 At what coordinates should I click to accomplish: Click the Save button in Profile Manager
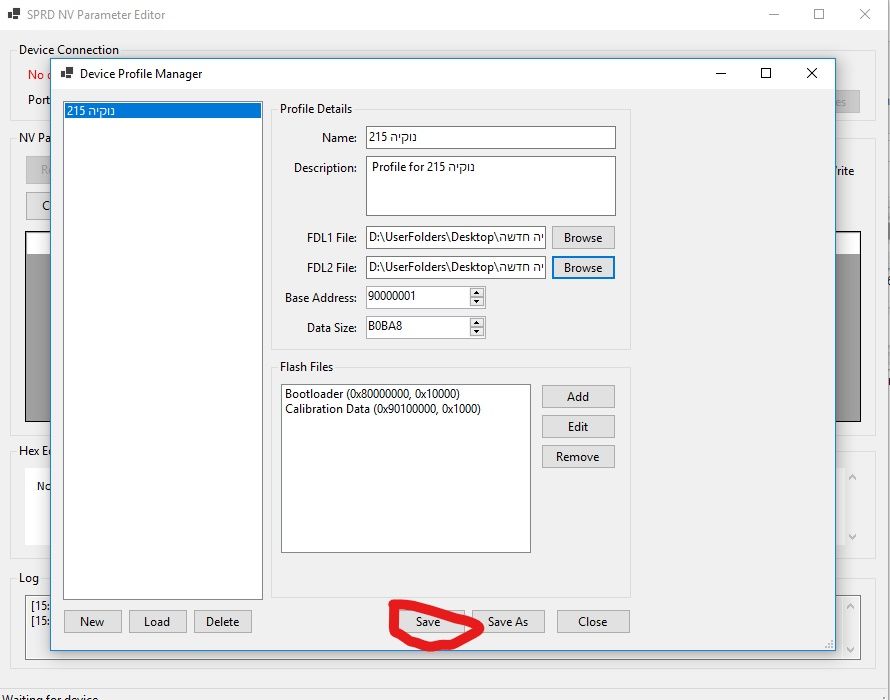click(428, 621)
